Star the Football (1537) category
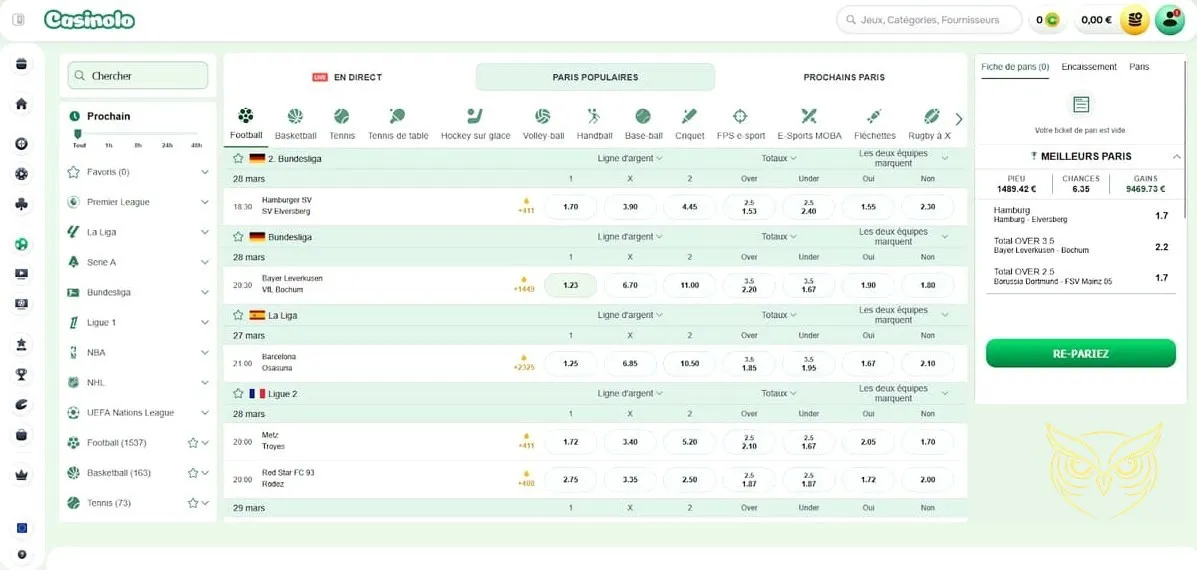1197x570 pixels. (193, 443)
